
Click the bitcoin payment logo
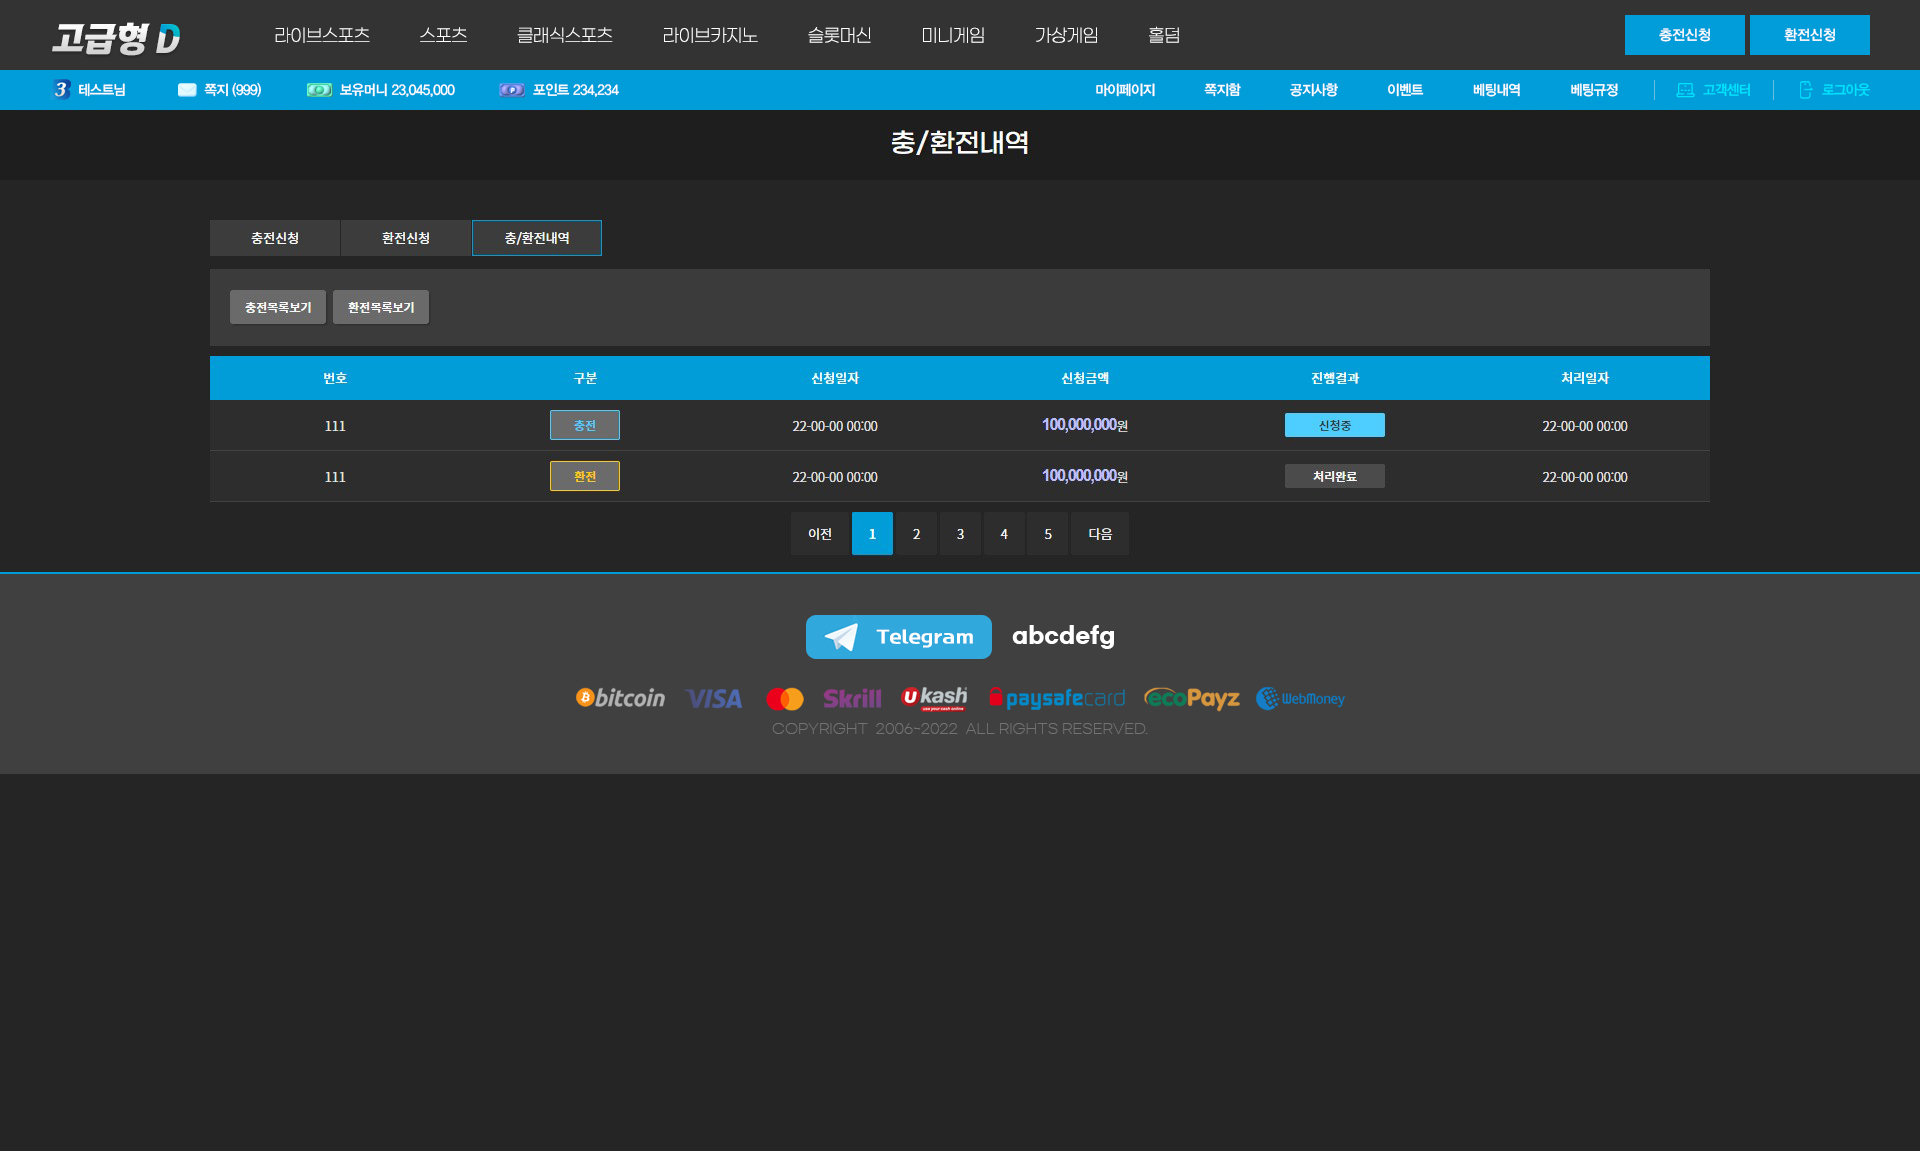620,698
